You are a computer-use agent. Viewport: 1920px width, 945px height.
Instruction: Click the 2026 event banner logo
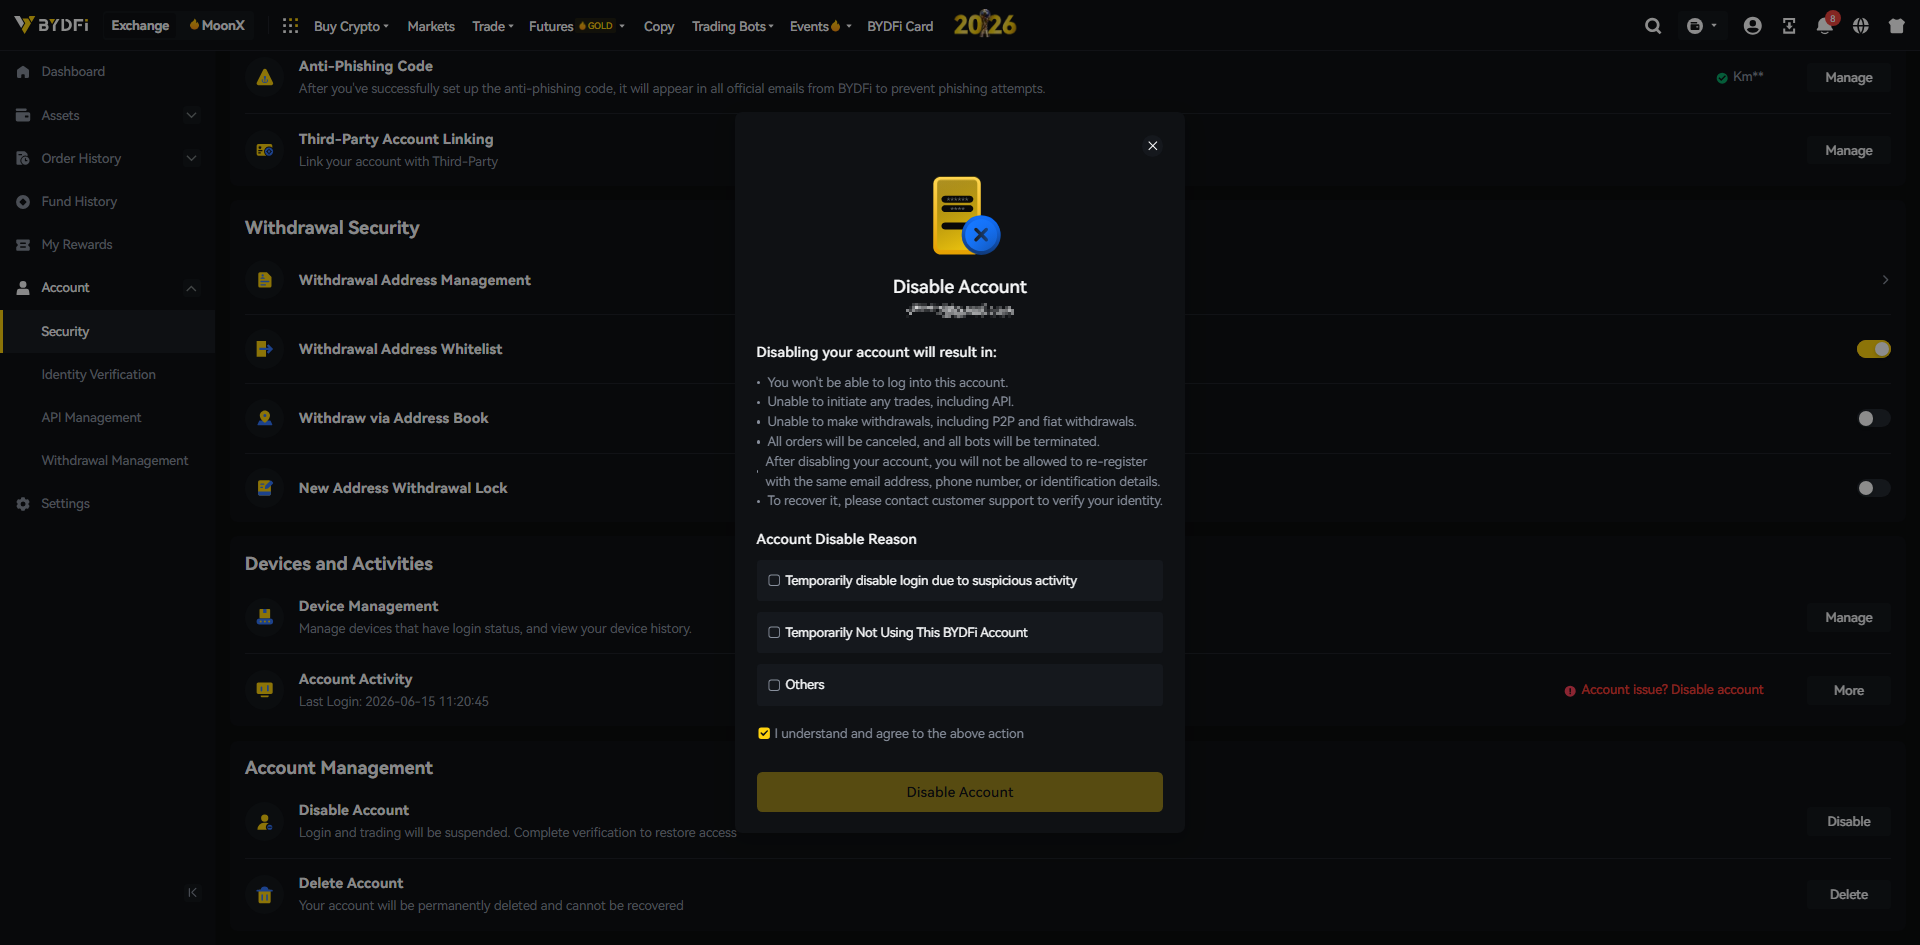[984, 25]
